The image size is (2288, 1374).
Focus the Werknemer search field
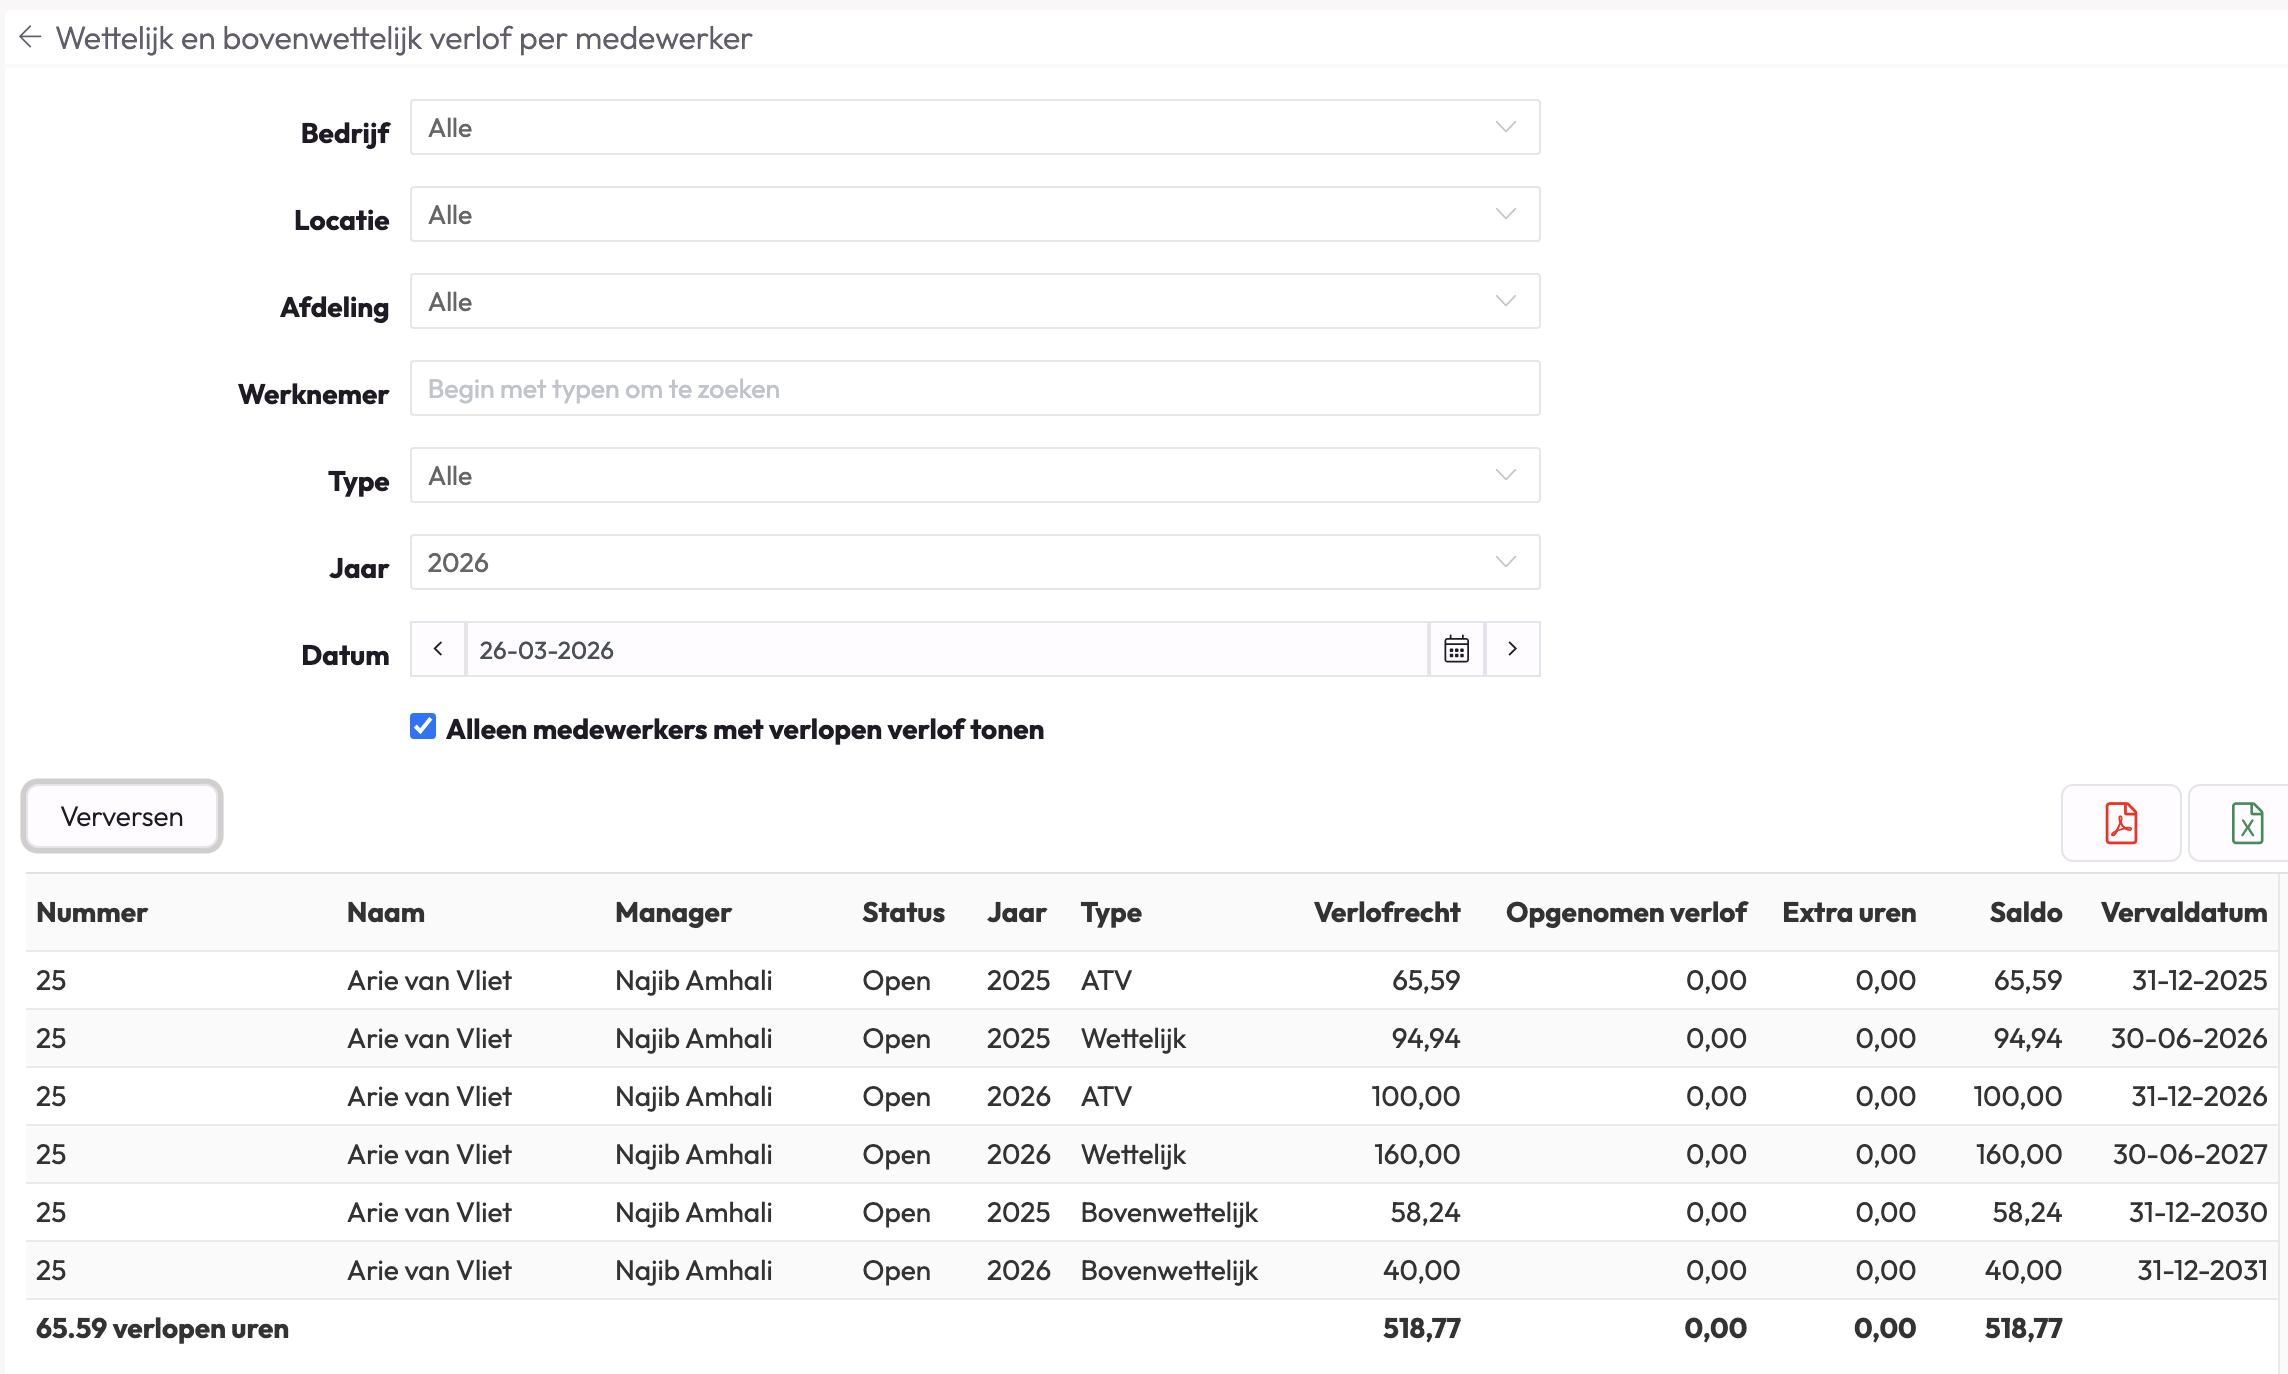point(974,389)
